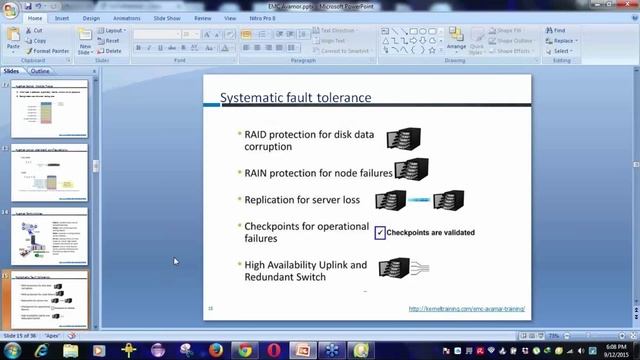Toggle italic formatting

tap(149, 48)
